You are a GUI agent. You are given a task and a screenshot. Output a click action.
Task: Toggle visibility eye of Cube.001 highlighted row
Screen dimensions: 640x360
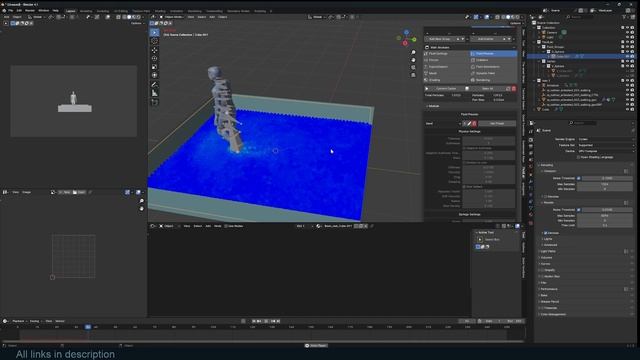(627, 56)
